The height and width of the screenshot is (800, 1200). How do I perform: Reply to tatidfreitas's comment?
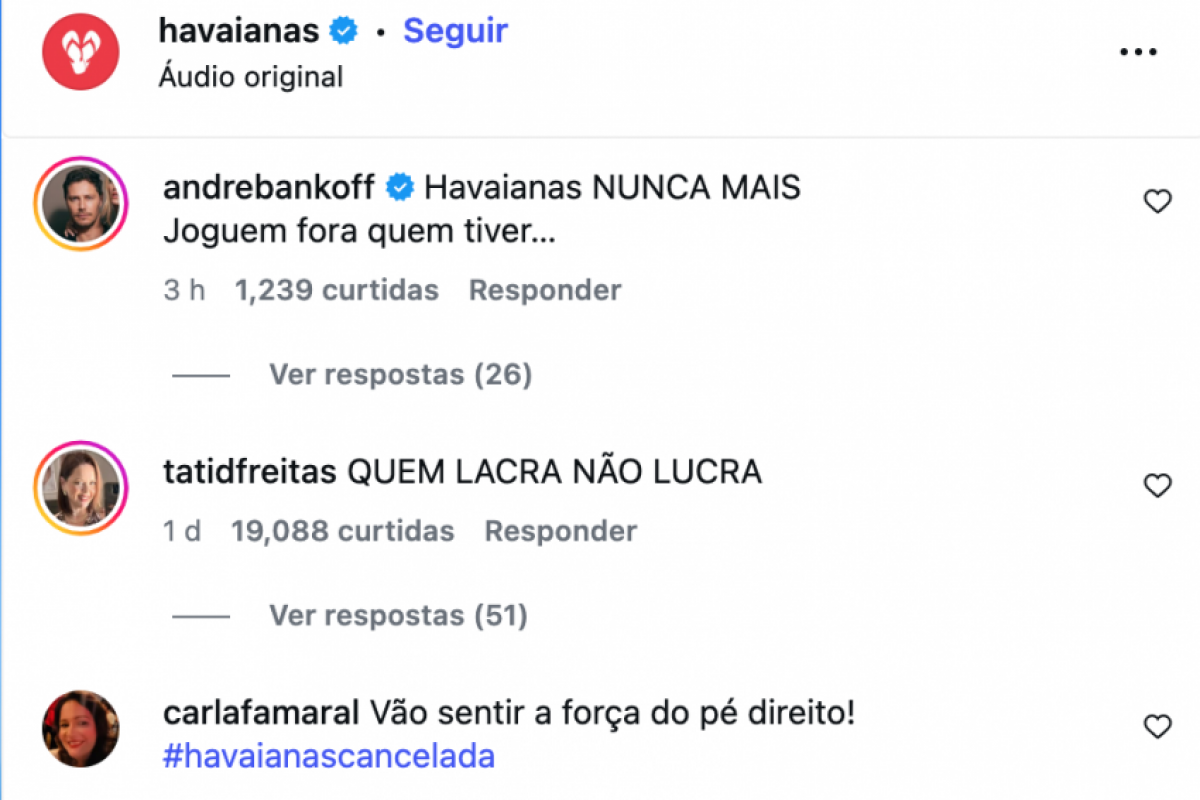coord(560,531)
